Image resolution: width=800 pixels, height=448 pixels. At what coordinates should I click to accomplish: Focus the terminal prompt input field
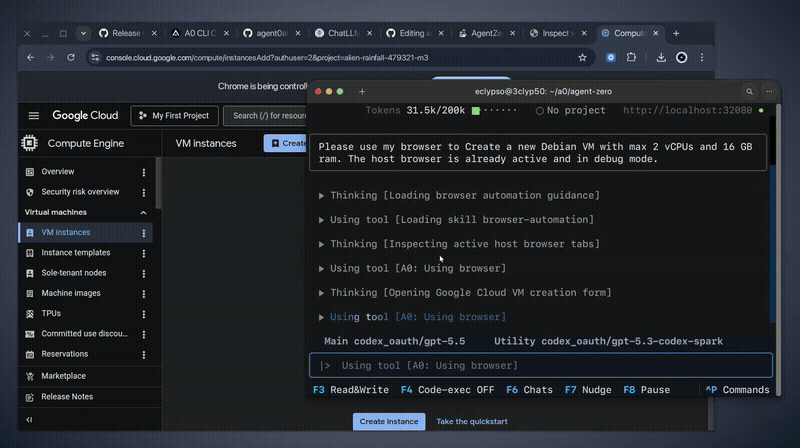(x=541, y=365)
